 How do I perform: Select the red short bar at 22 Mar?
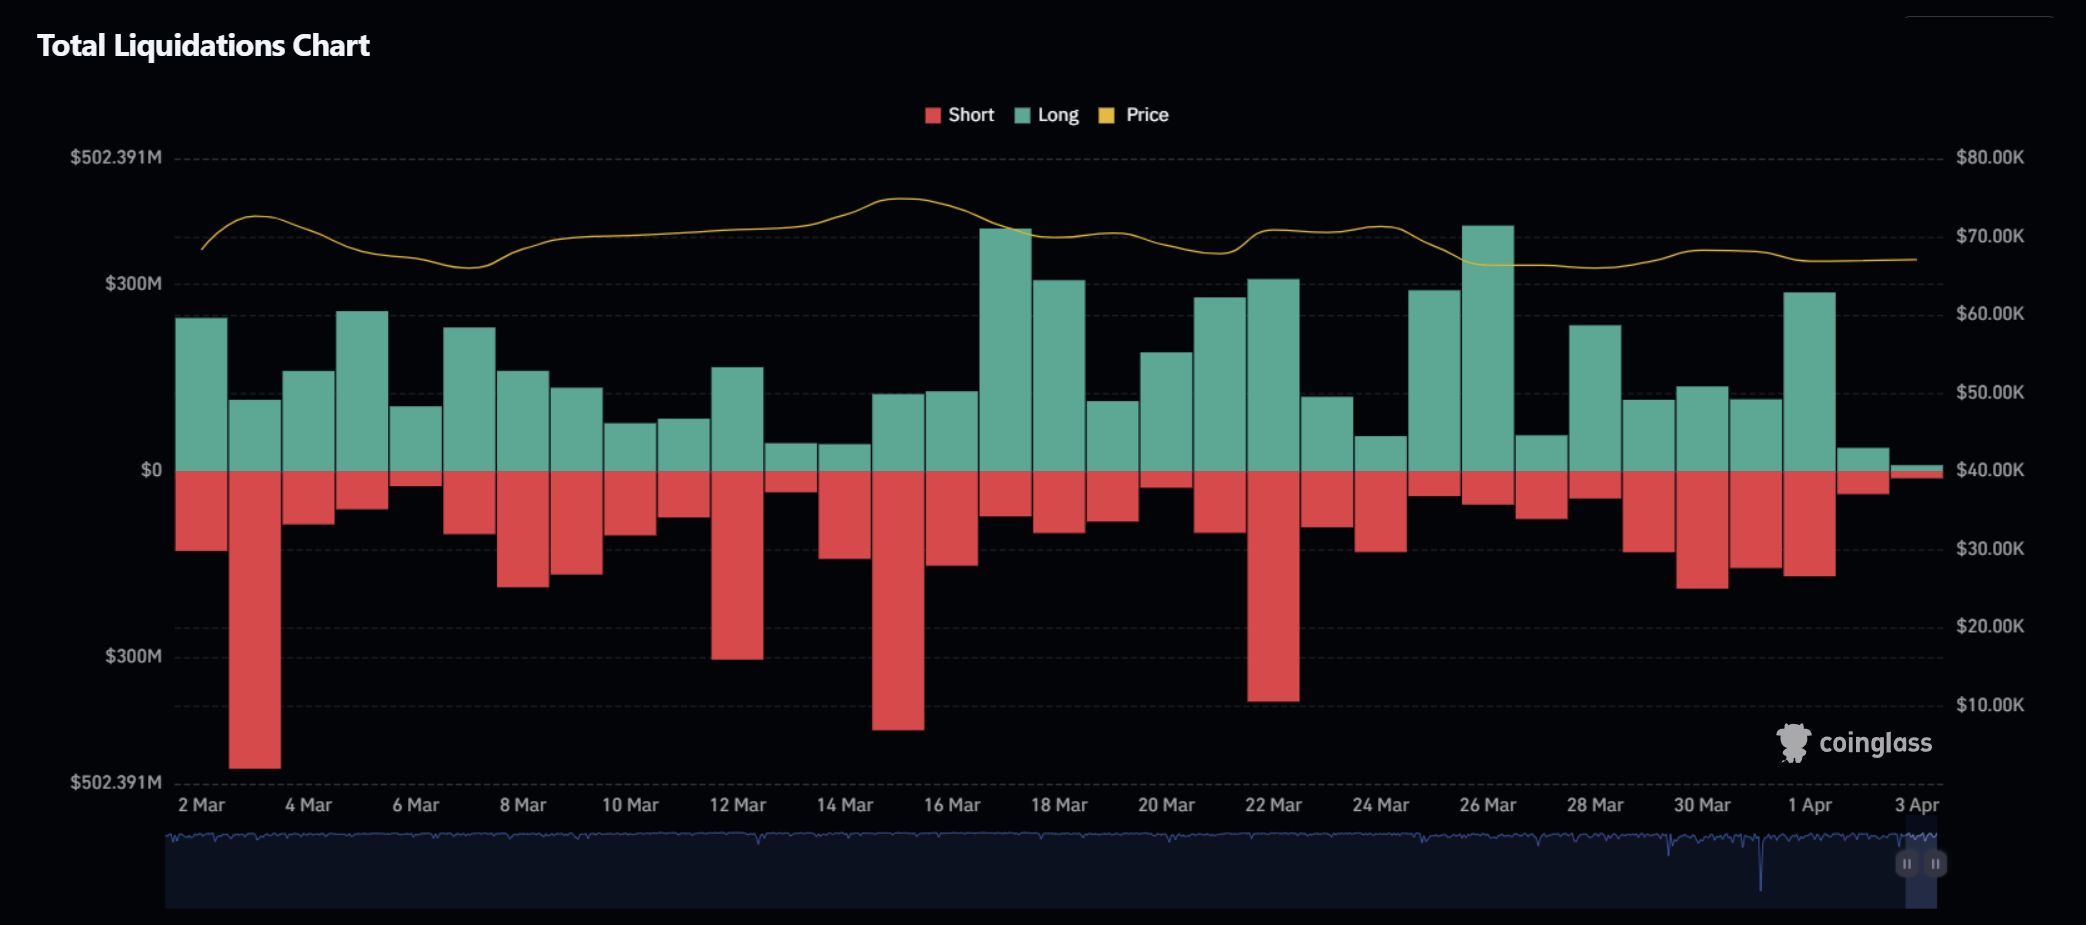[1273, 586]
